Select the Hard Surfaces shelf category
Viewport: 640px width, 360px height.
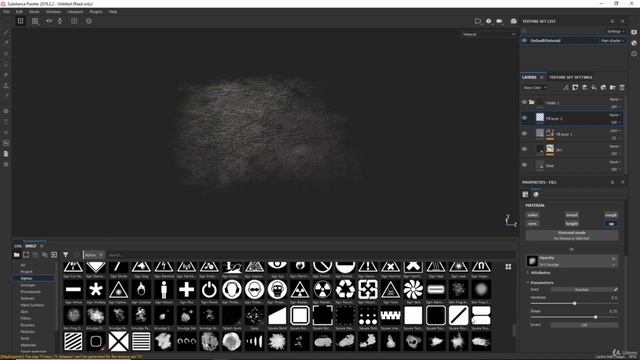pyautogui.click(x=32, y=305)
